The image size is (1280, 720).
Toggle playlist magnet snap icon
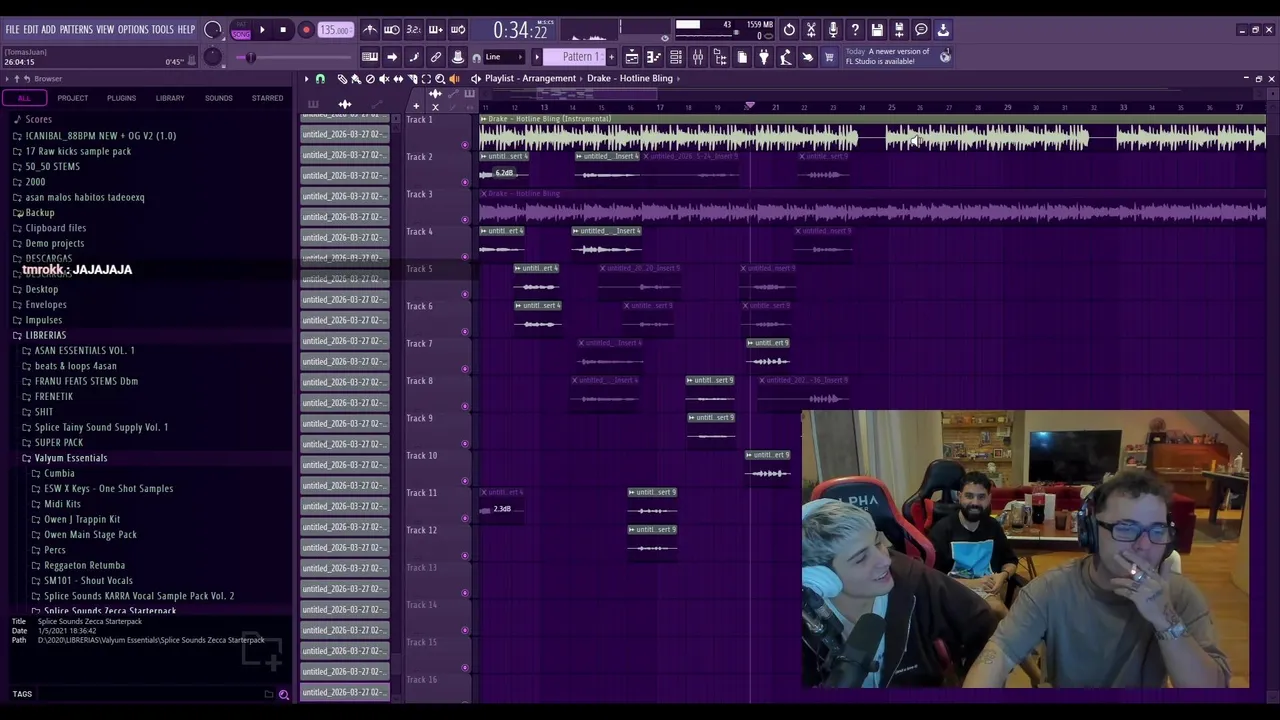tap(320, 78)
